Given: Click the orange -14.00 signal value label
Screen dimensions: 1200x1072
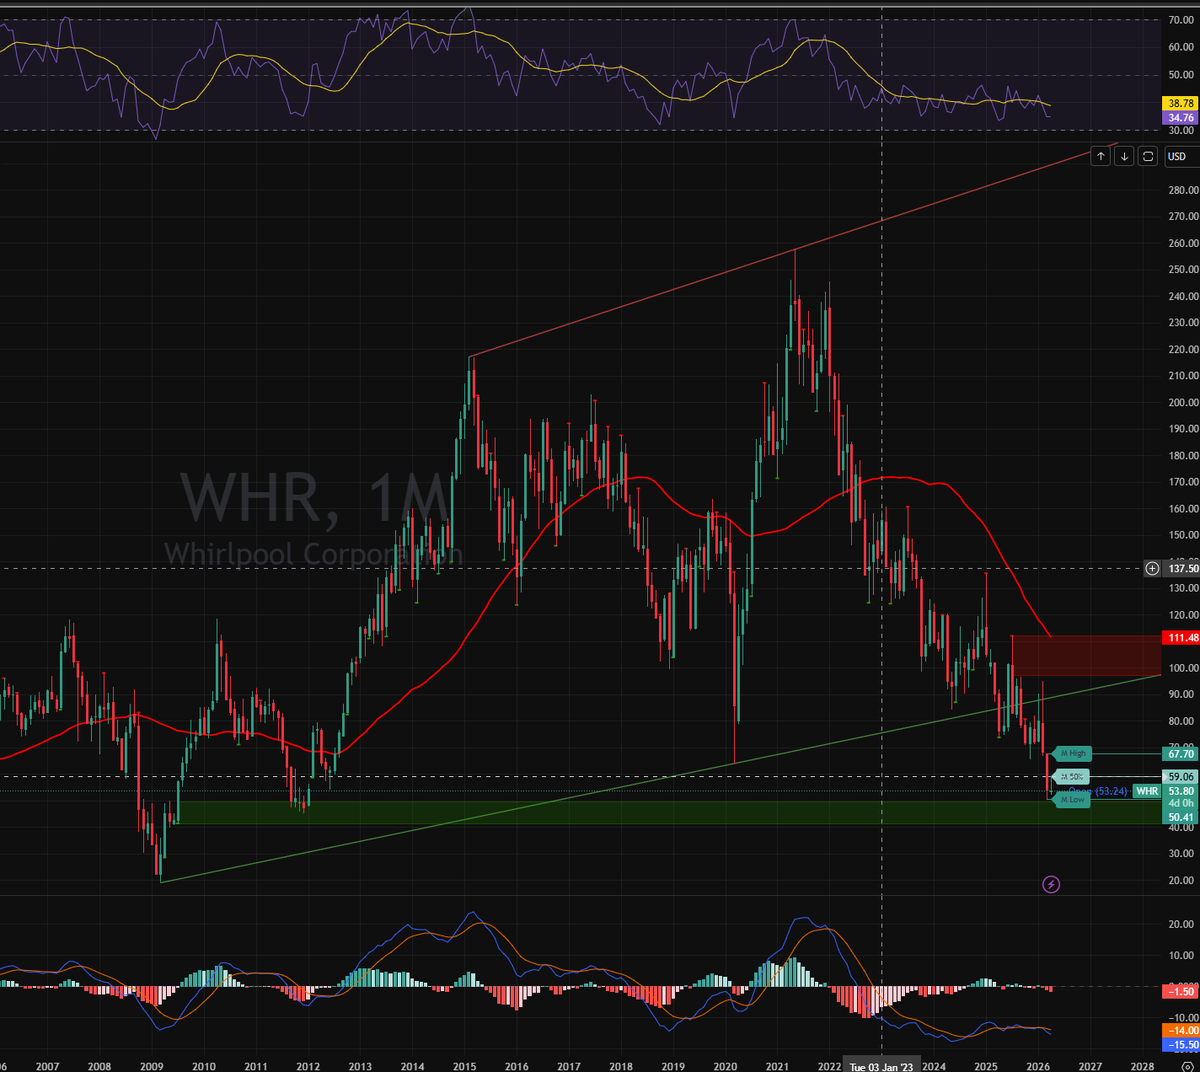Looking at the screenshot, I should click(x=1181, y=1030).
